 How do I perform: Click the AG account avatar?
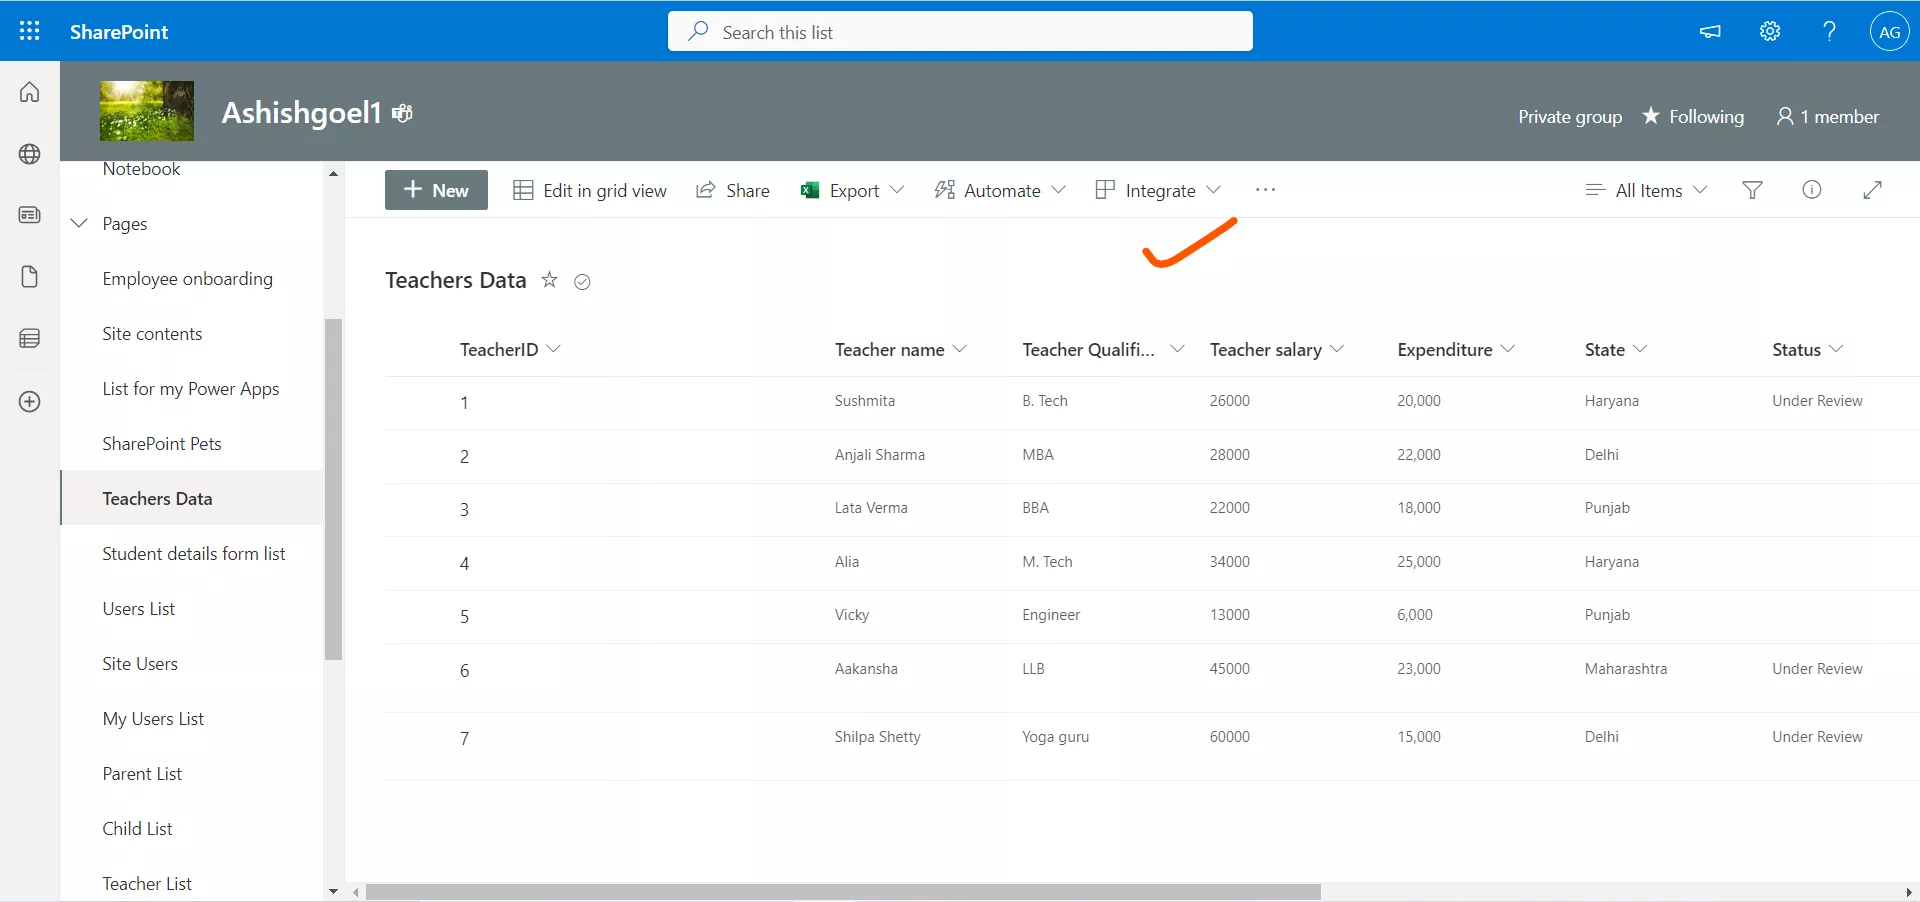[1890, 31]
